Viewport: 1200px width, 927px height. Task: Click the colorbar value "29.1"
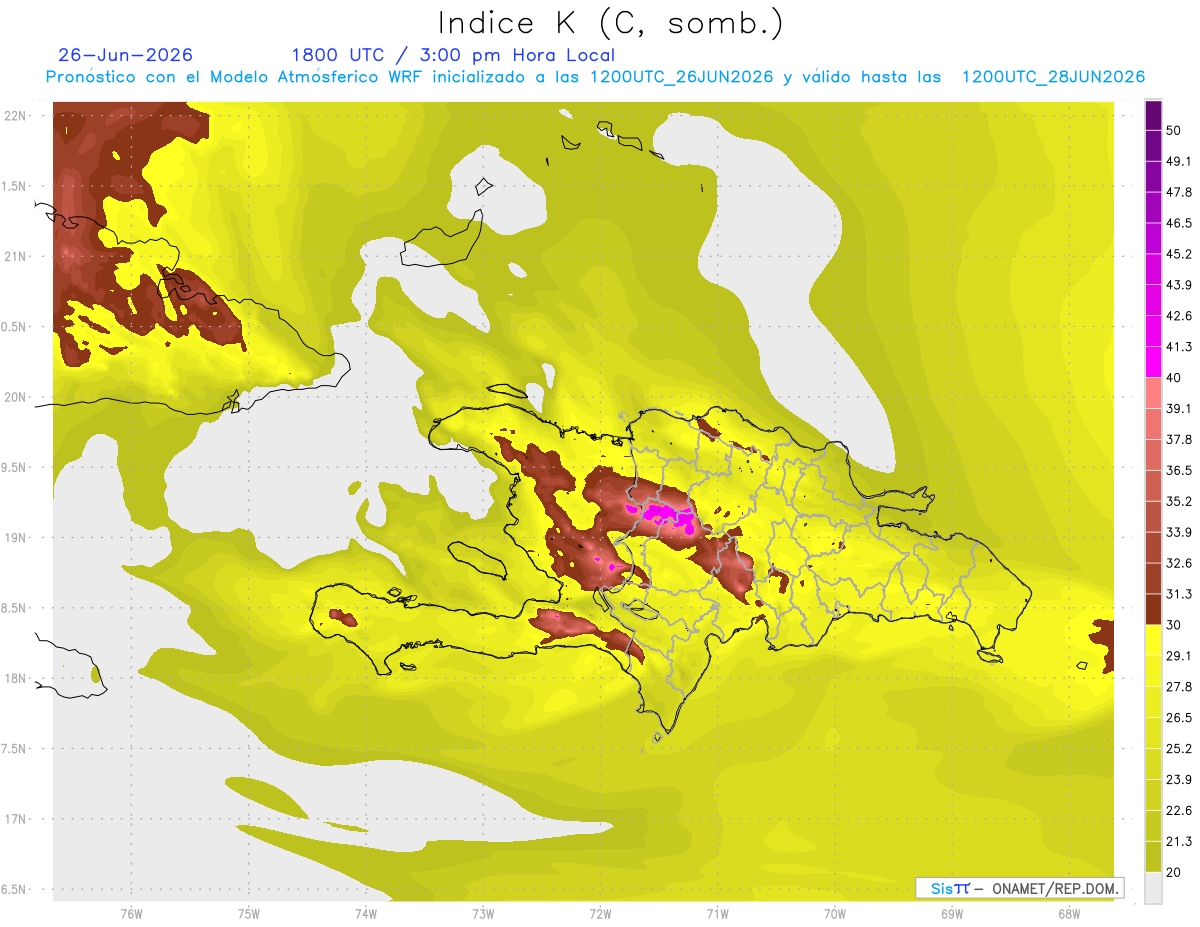click(1179, 656)
